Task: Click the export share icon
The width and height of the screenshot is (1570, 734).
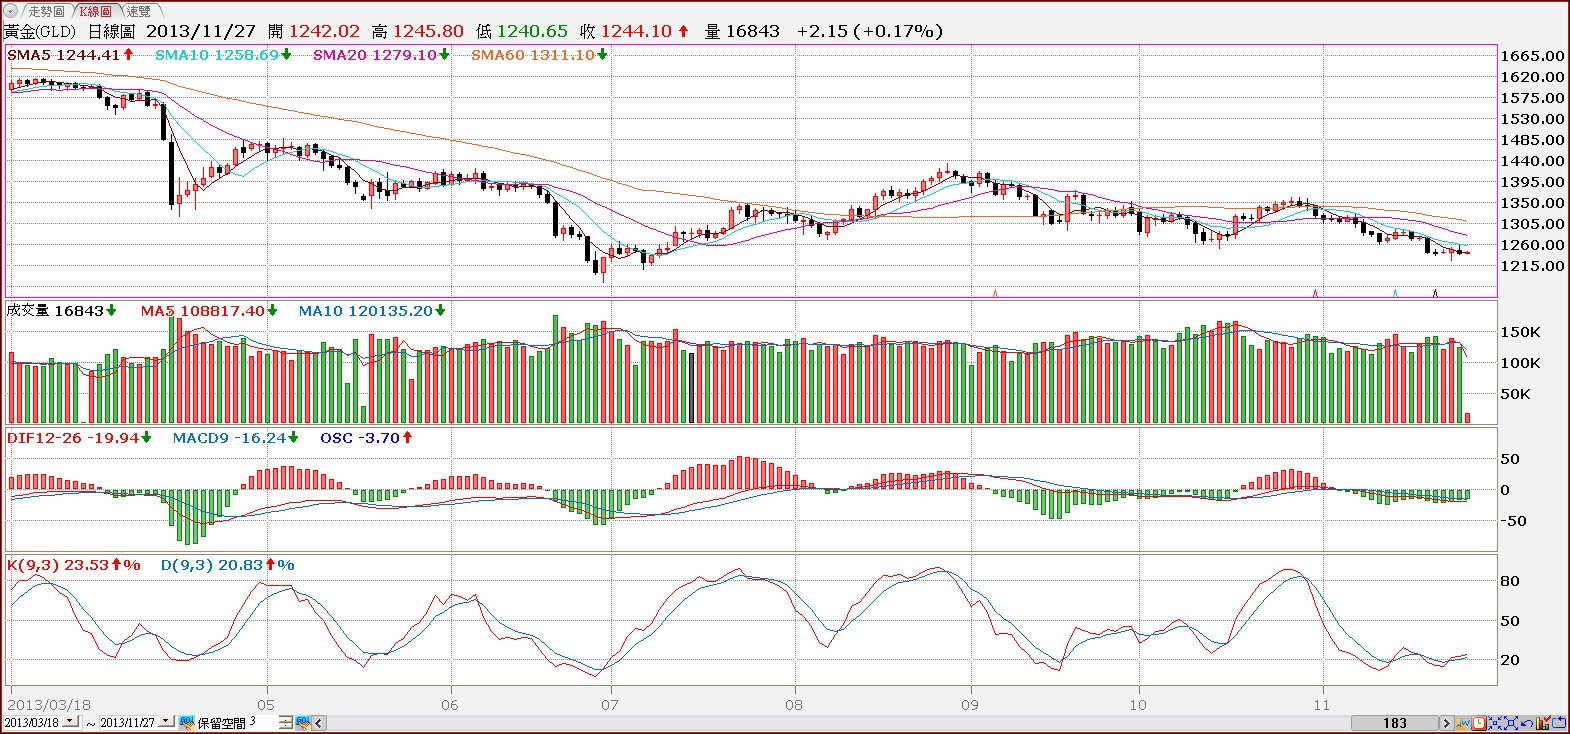Action: (1559, 723)
